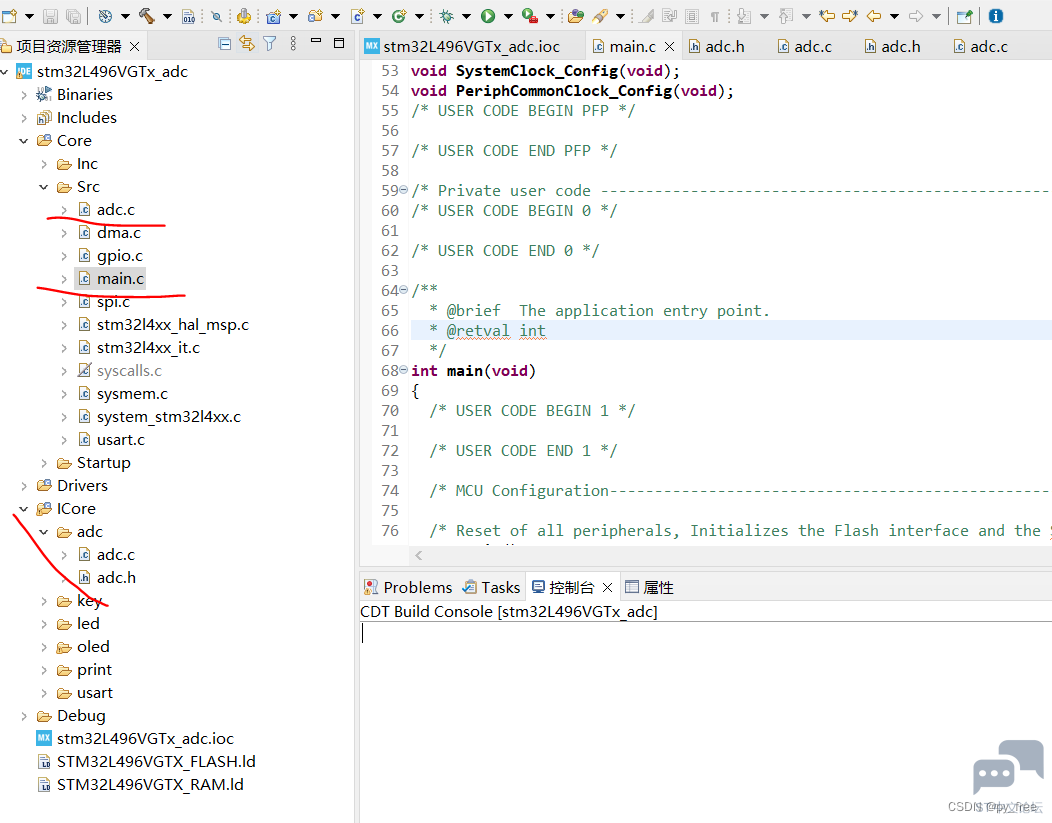1052x823 pixels.
Task: Toggle code fold at line 64
Action: click(x=403, y=290)
